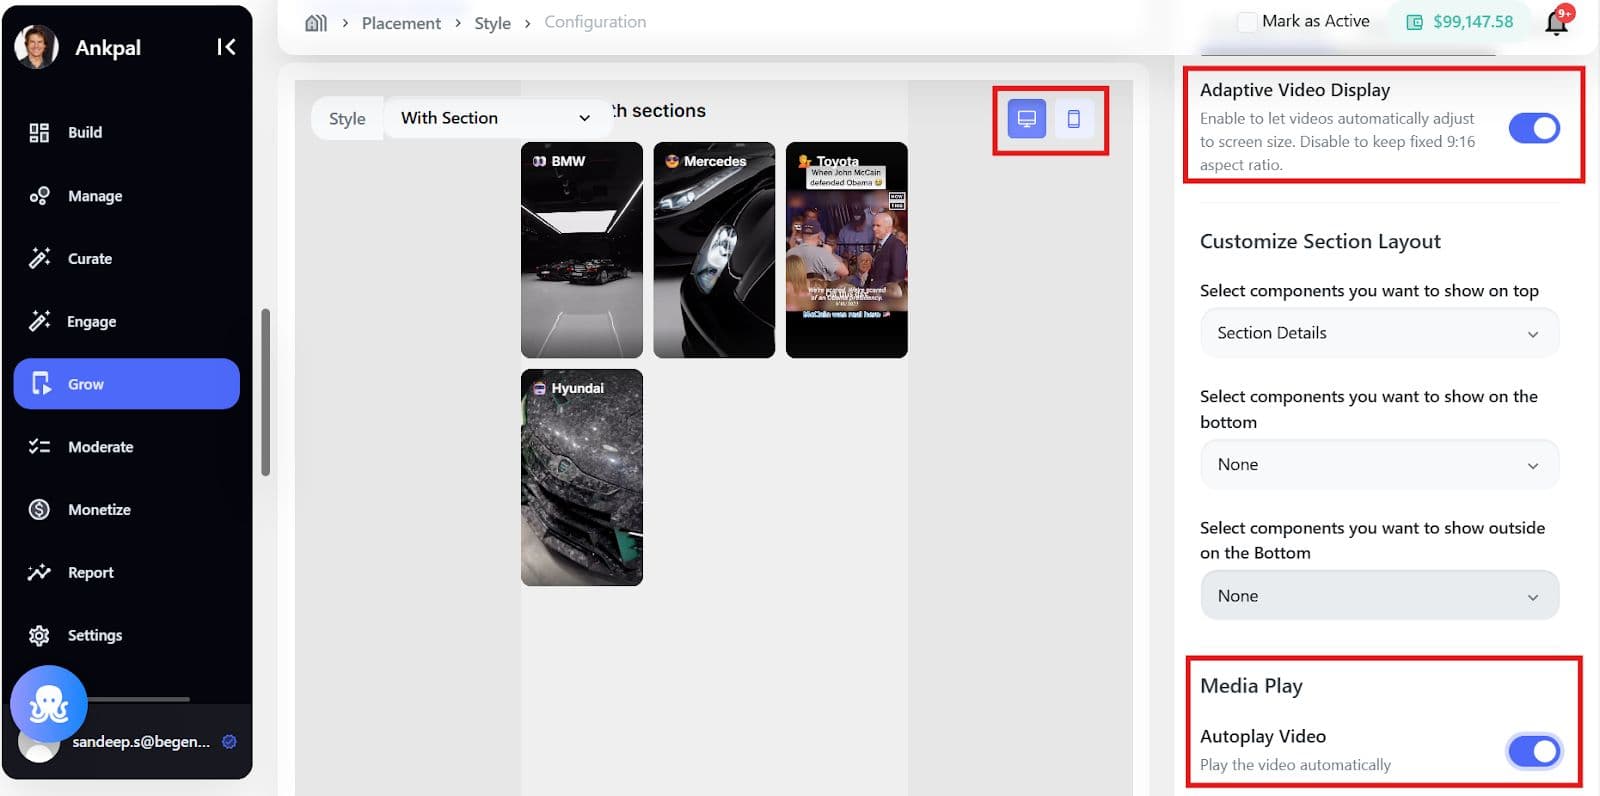Check the Mark as Active checkbox
The width and height of the screenshot is (1600, 796).
click(1247, 22)
